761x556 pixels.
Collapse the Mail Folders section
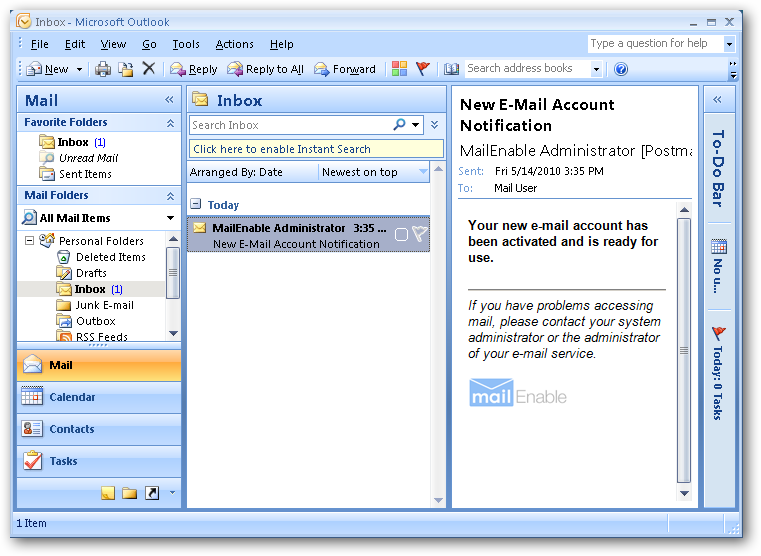170,196
